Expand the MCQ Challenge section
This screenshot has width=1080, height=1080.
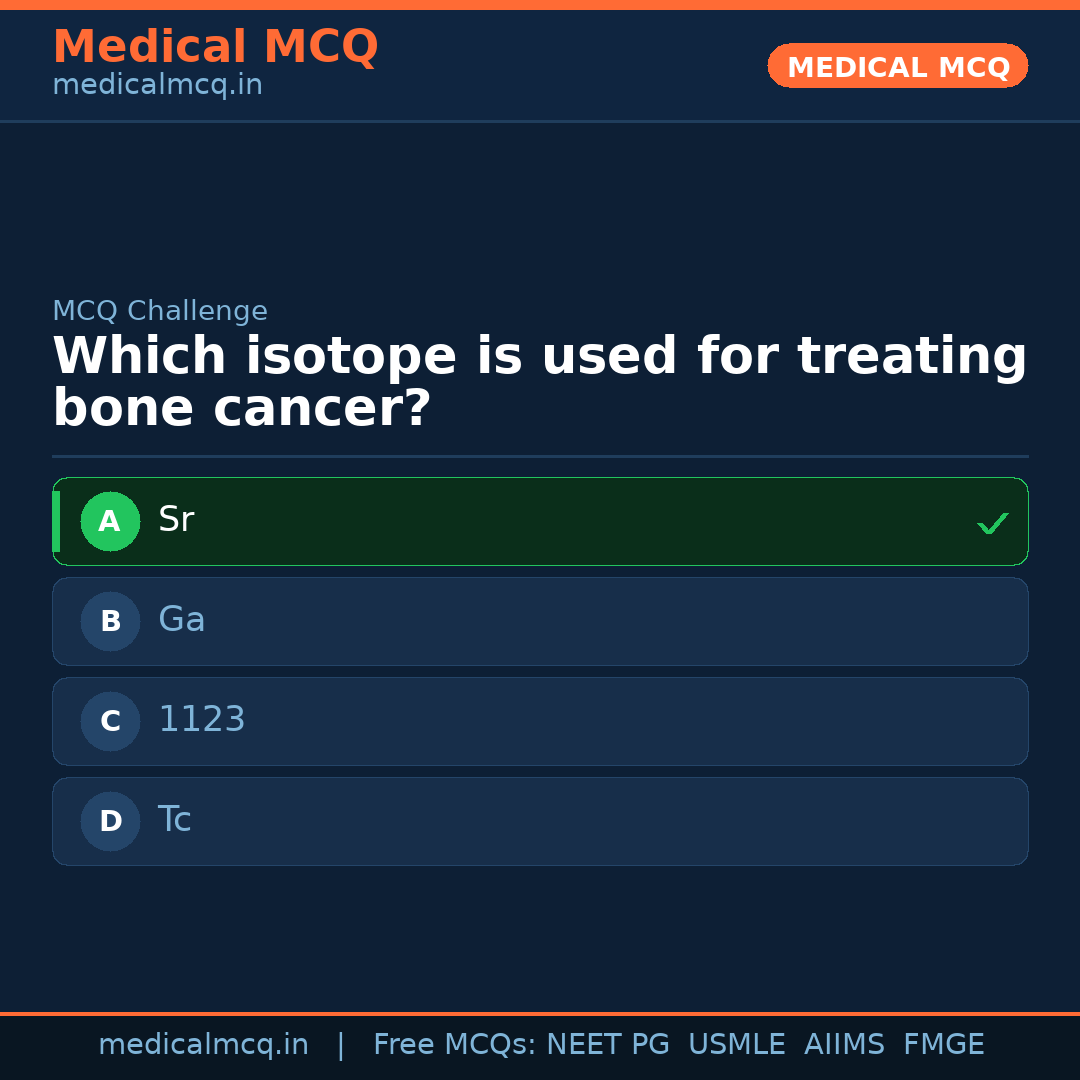(x=160, y=311)
